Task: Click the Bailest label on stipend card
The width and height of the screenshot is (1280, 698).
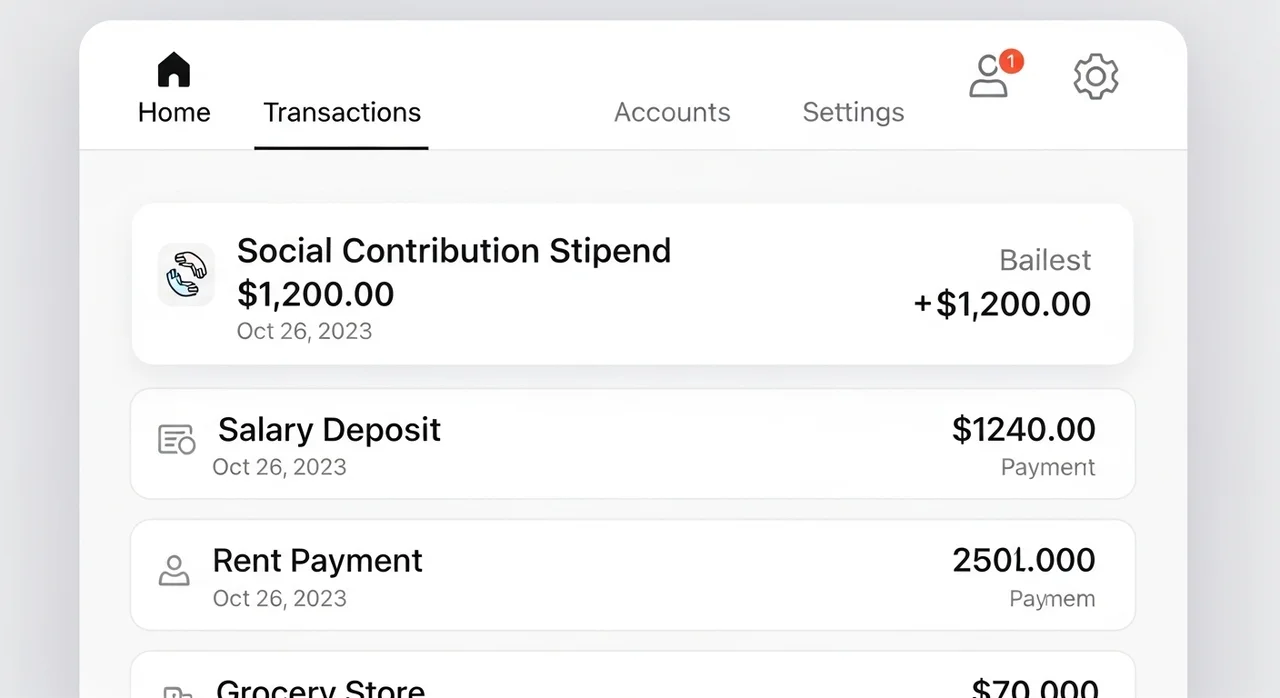Action: click(x=1045, y=260)
